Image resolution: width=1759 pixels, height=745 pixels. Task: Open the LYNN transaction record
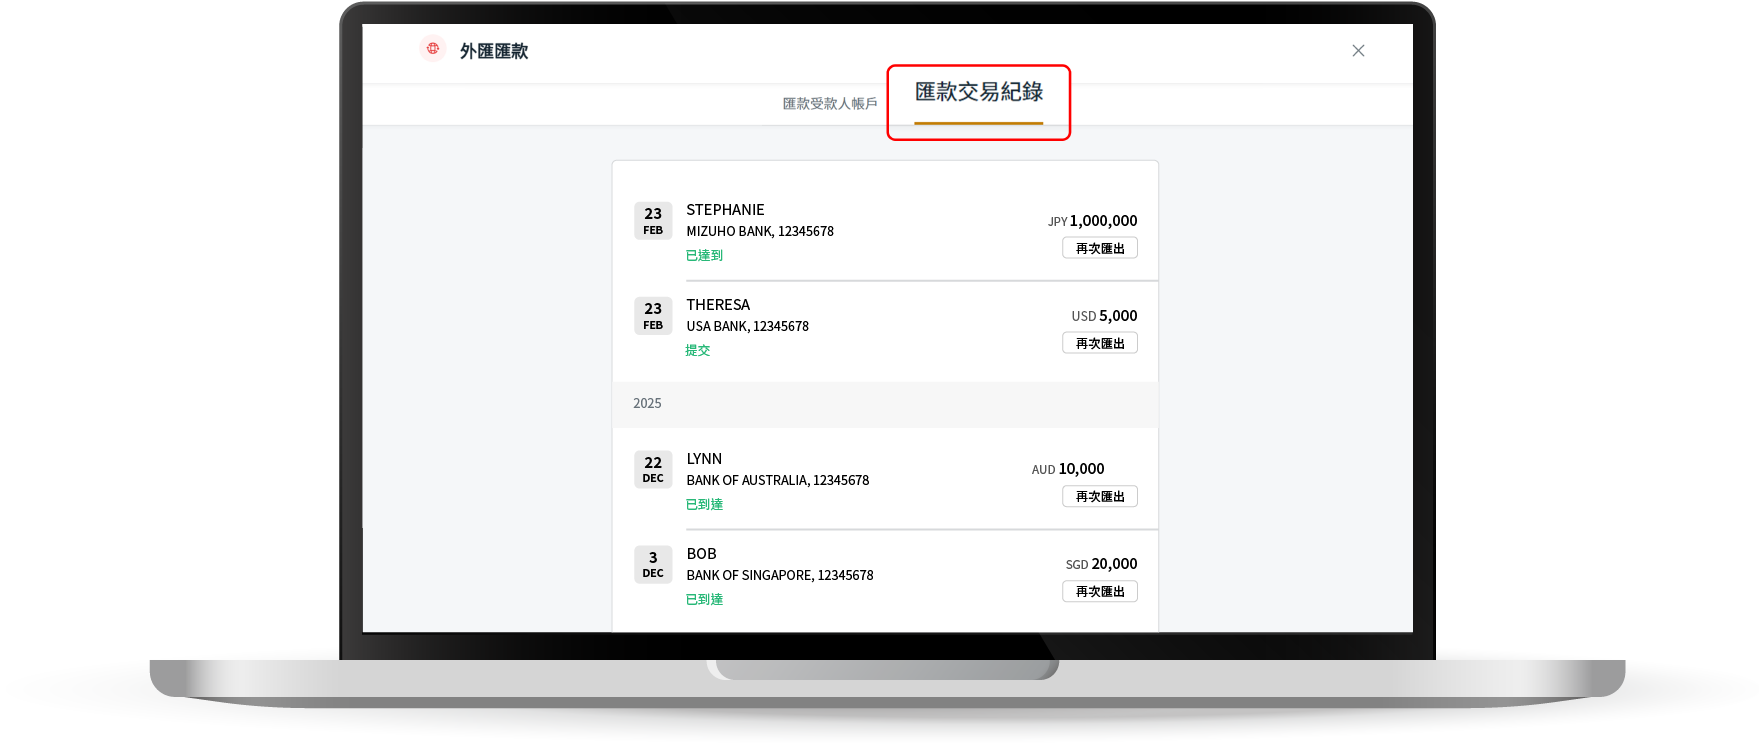pos(704,459)
